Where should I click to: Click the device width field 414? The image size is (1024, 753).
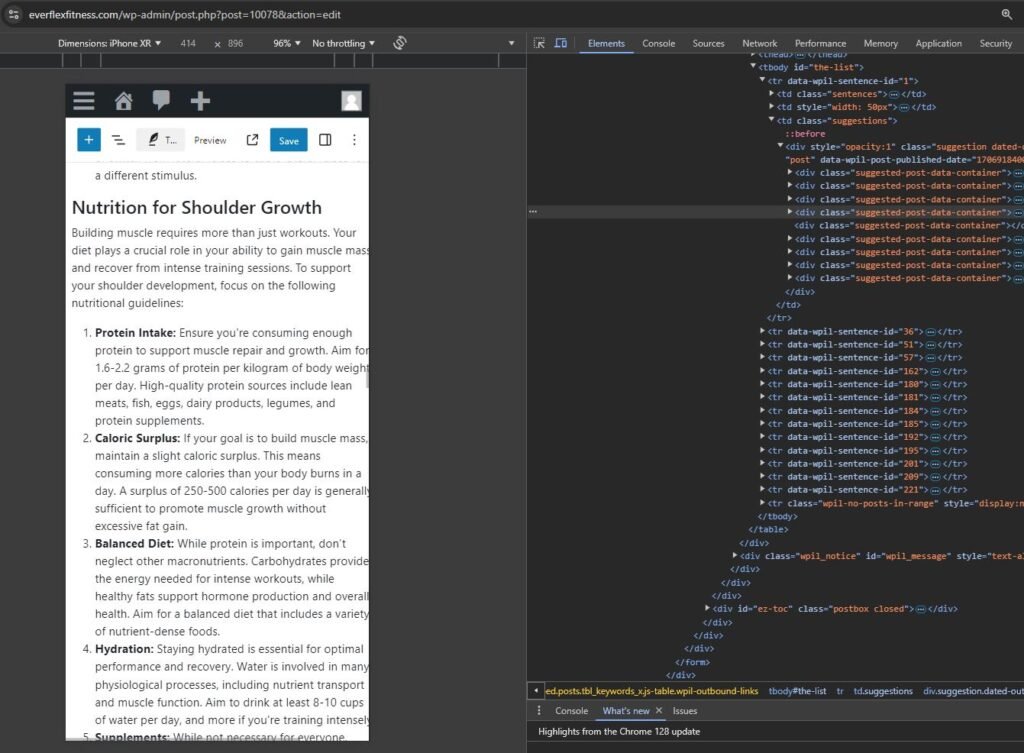point(188,43)
